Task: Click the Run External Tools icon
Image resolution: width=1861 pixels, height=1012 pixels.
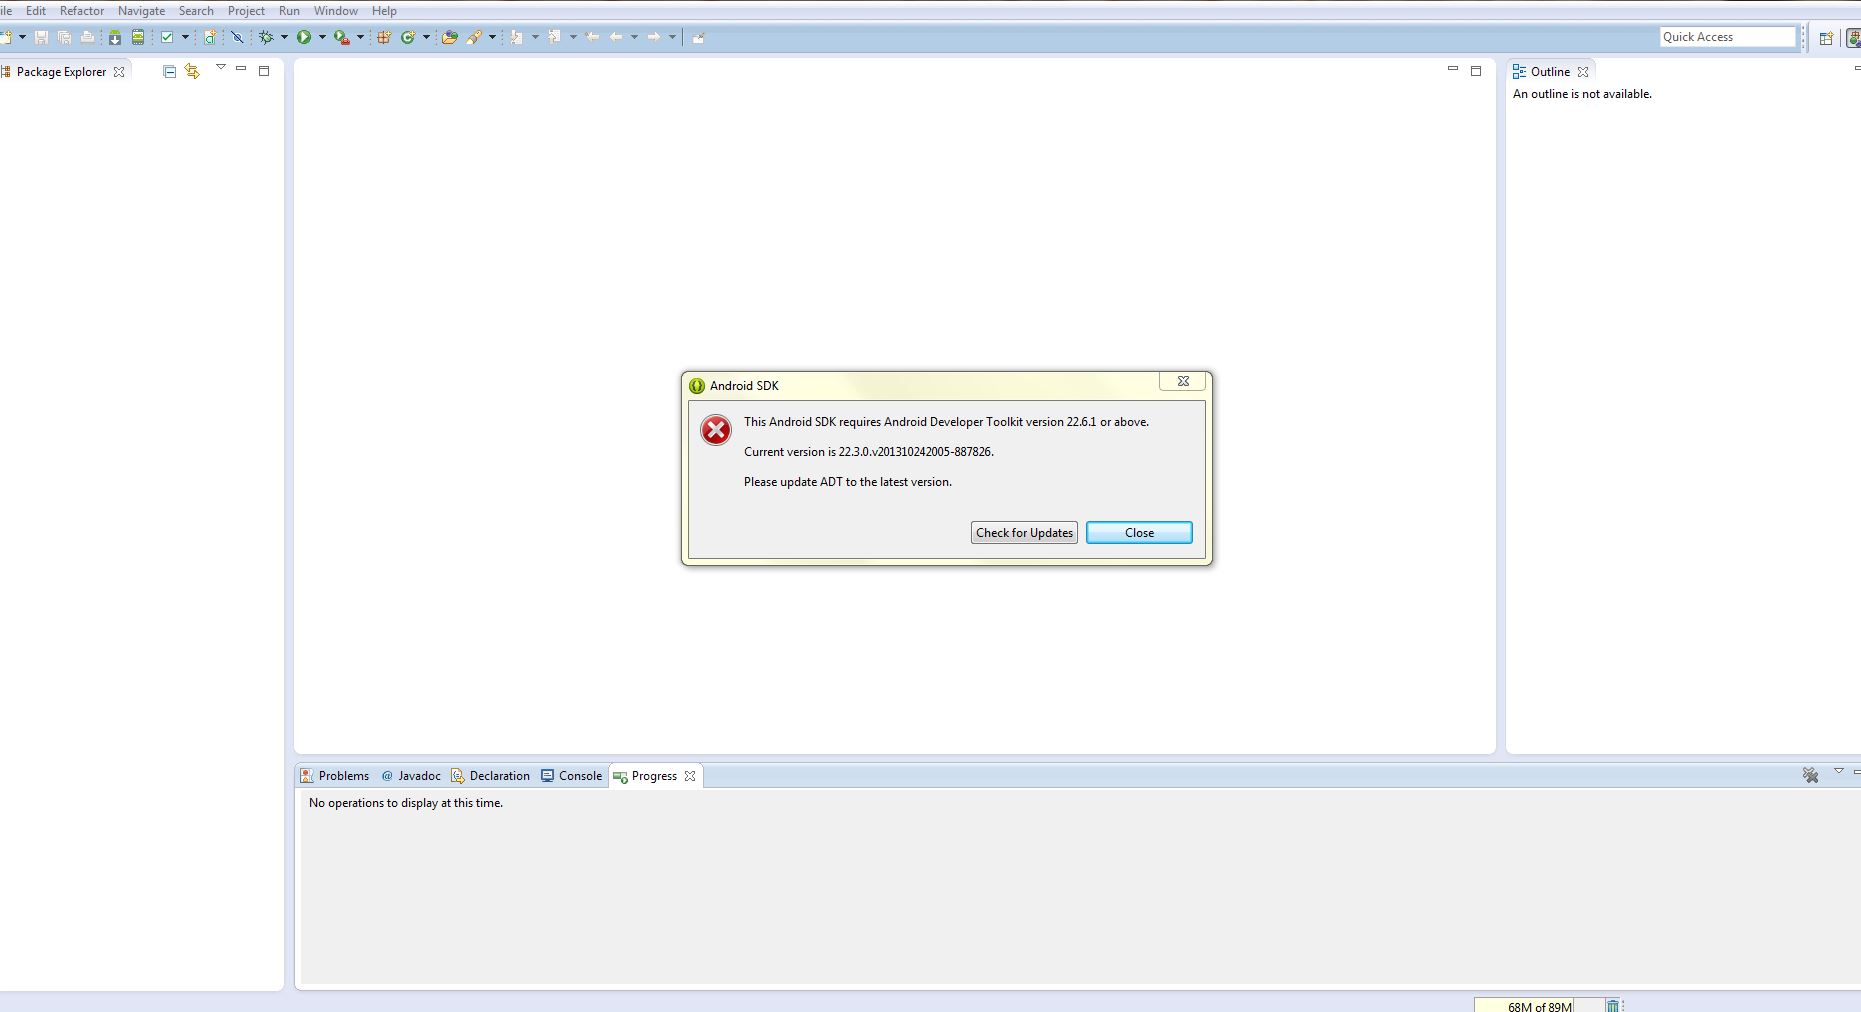Action: (x=342, y=37)
